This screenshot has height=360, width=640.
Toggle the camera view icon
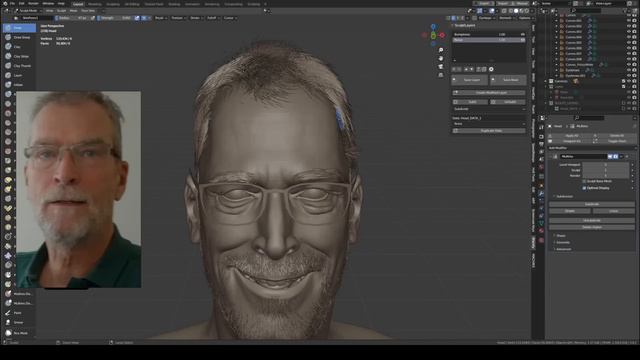[441, 67]
